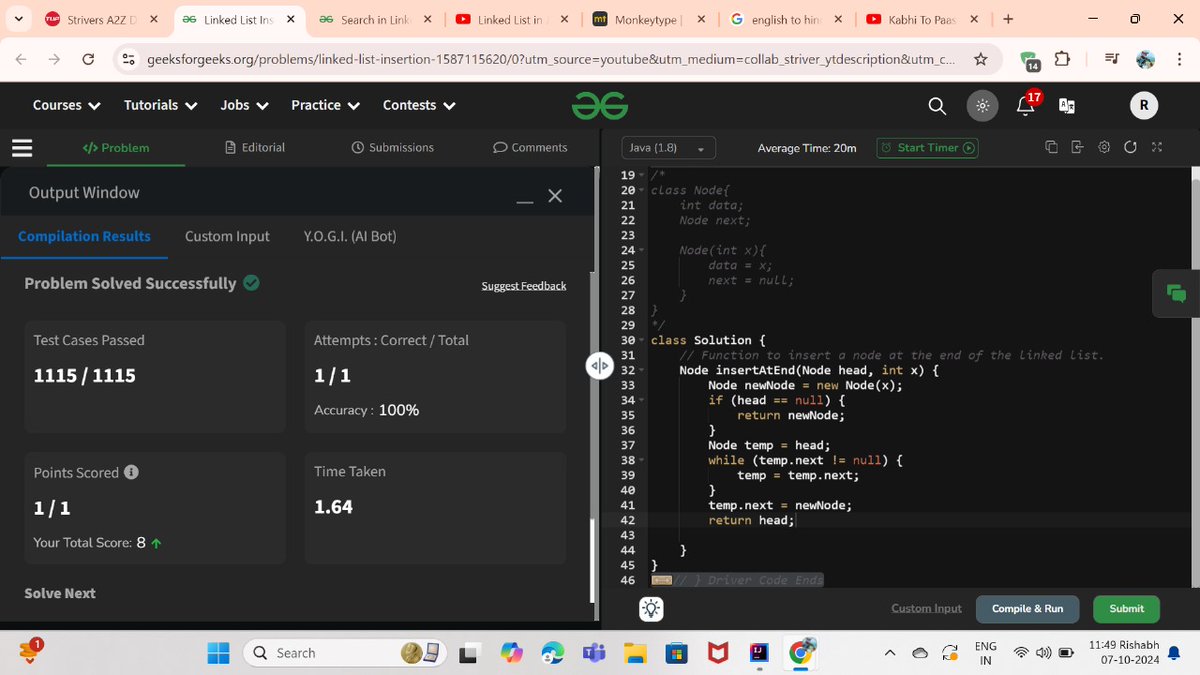Click the panel splitter handle icon
The image size is (1200, 675).
599,366
